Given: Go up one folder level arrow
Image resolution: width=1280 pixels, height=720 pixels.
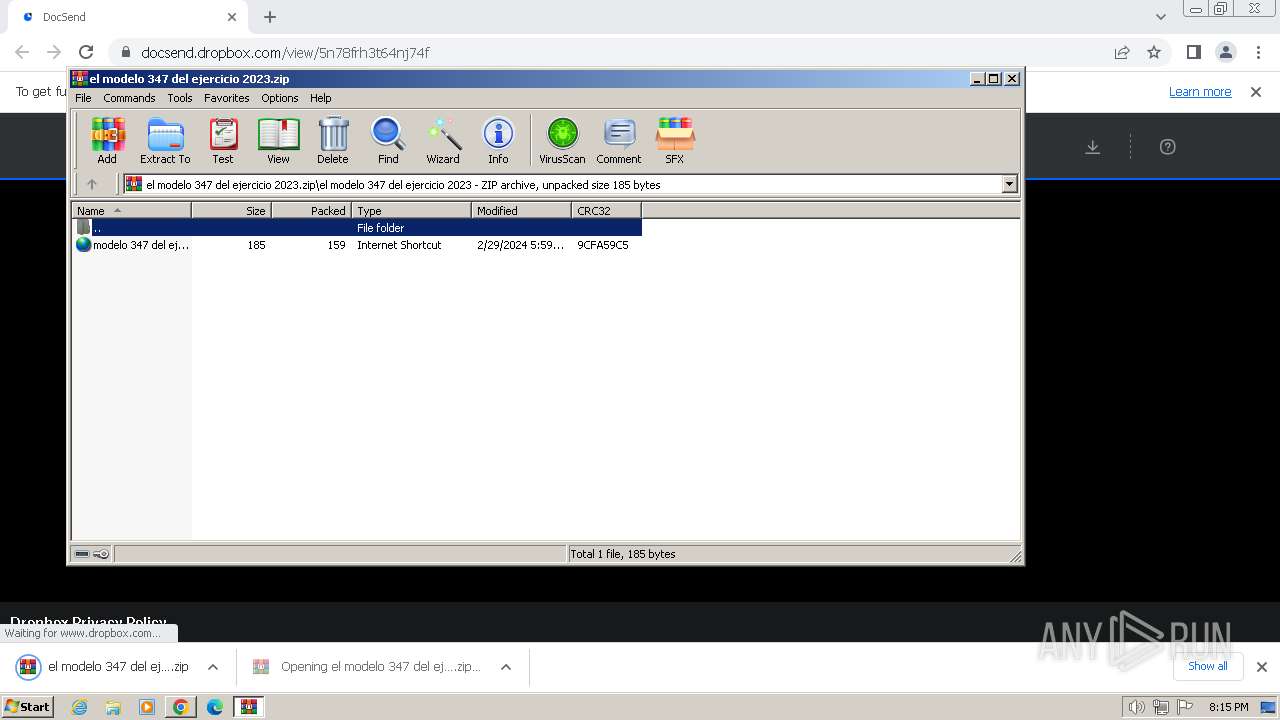Looking at the screenshot, I should pos(92,184).
